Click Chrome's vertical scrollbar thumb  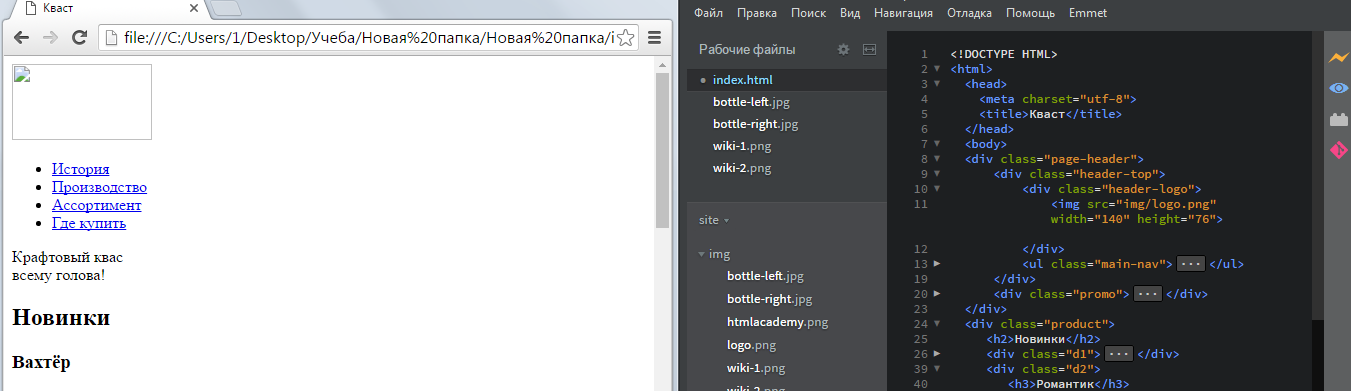pos(662,150)
